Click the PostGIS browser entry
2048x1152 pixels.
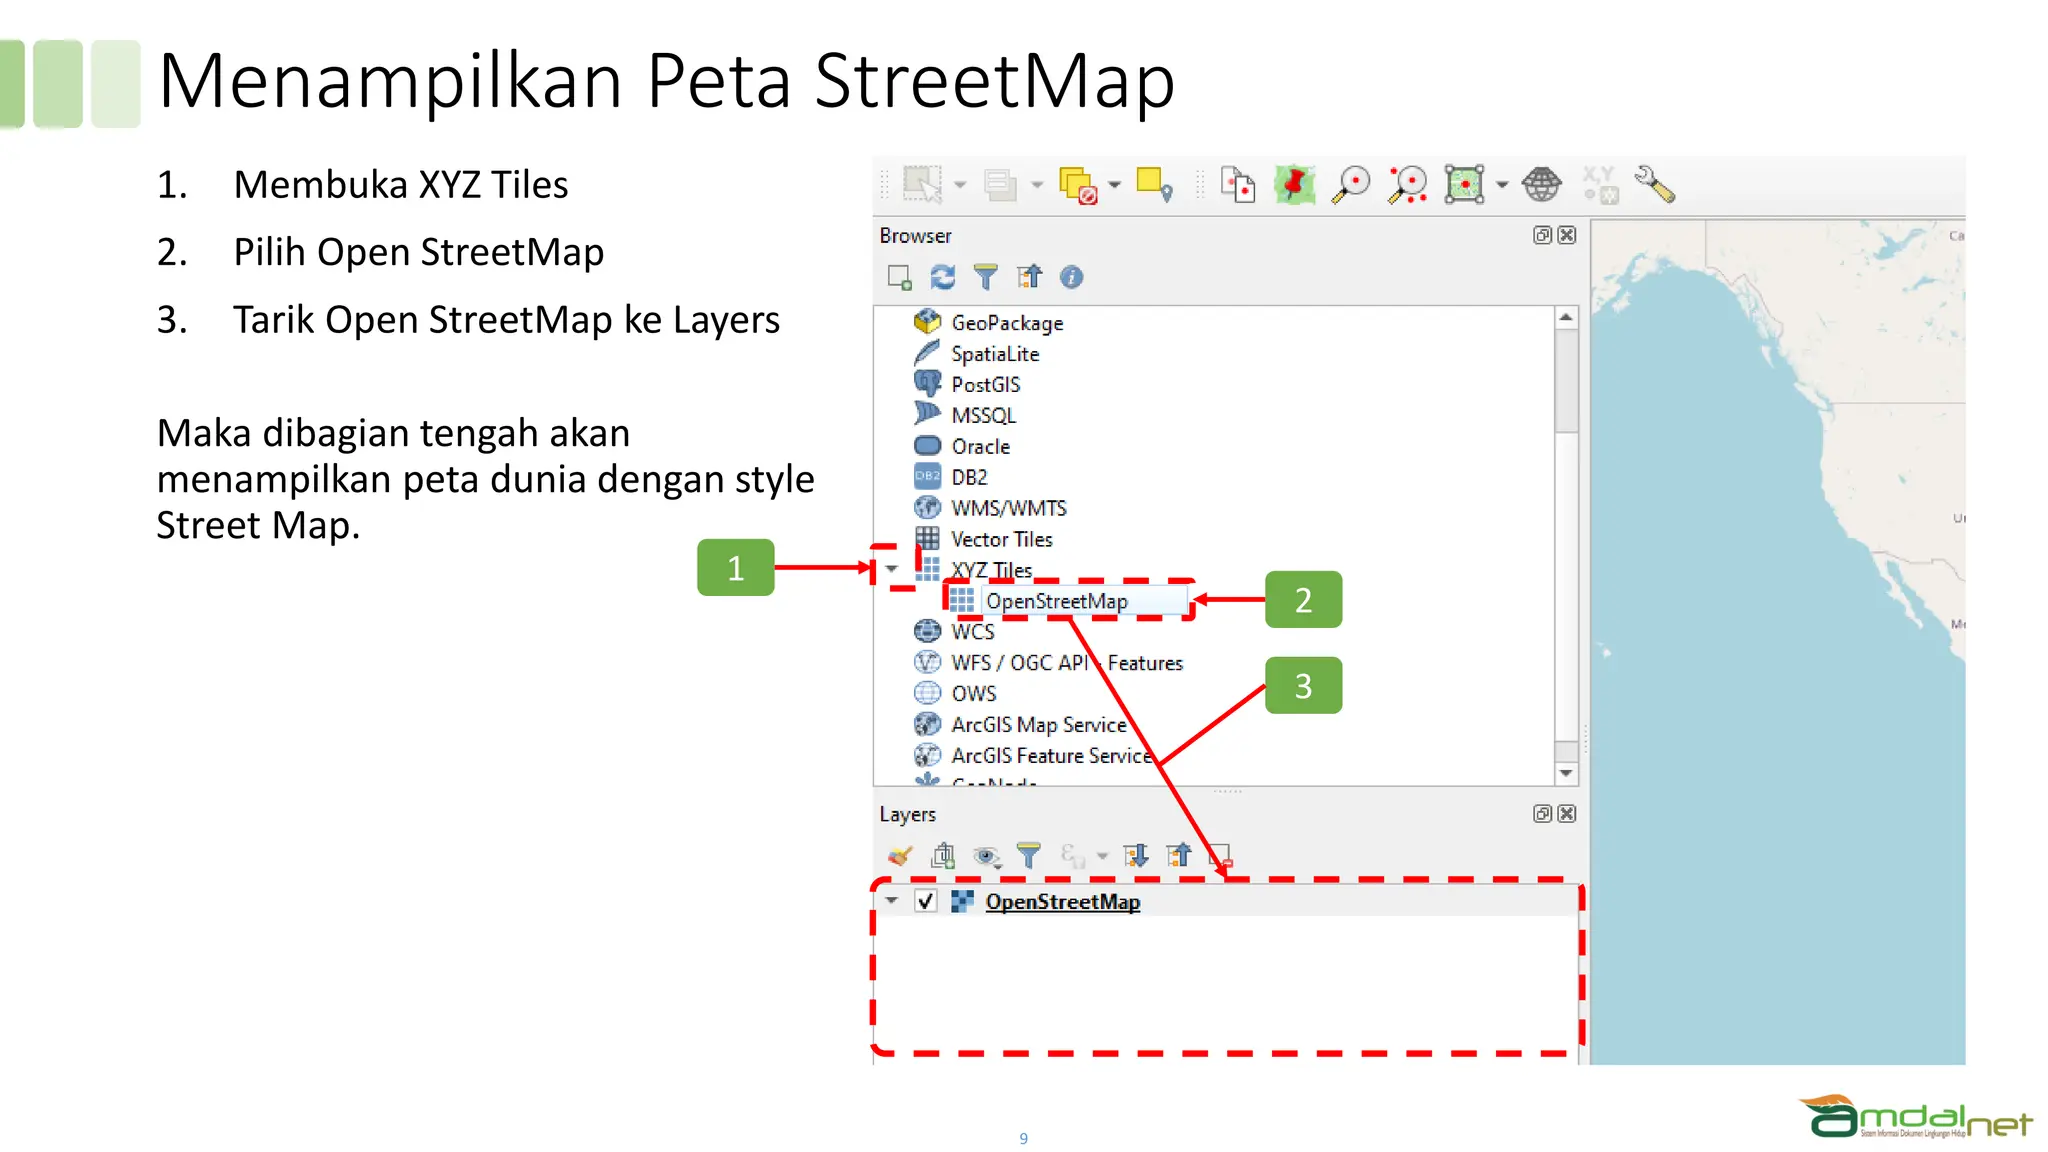pos(985,385)
